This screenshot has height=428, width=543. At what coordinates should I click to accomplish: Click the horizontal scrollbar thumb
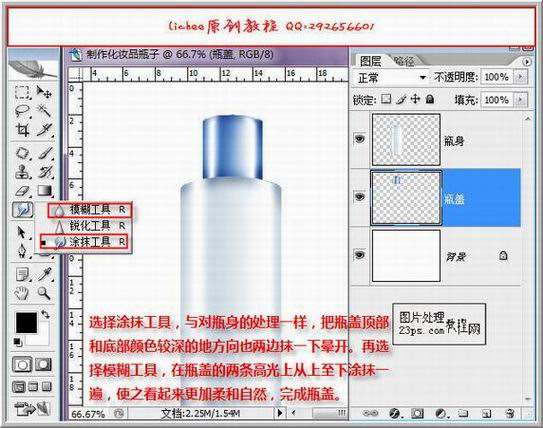(x=329, y=413)
